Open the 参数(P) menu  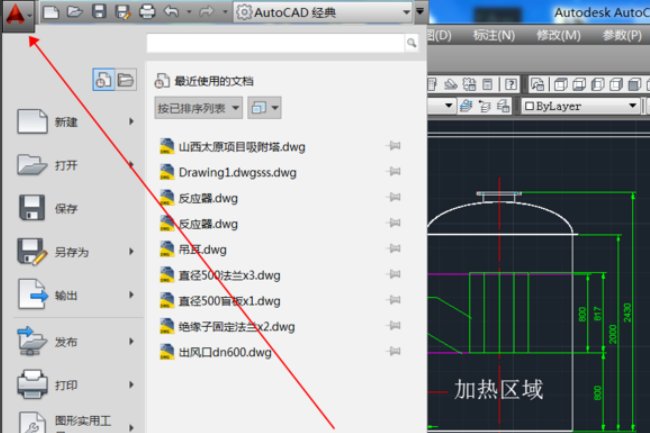point(622,36)
